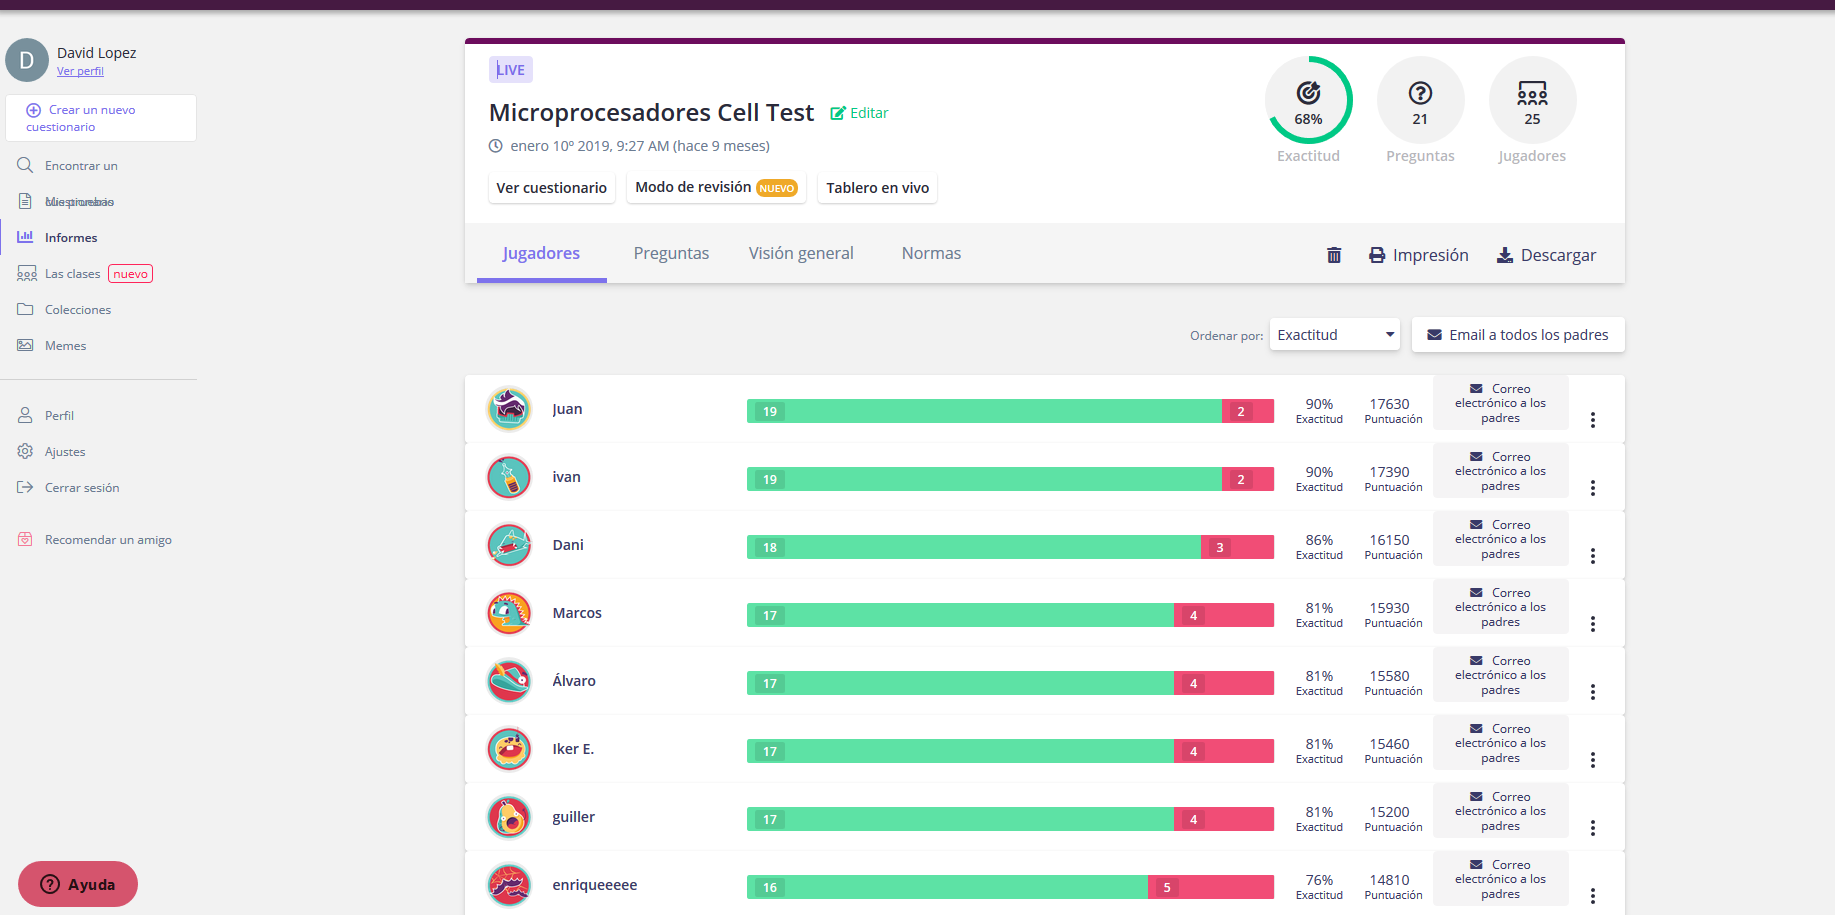Click the Preguntas question mark icon

pos(1420,94)
